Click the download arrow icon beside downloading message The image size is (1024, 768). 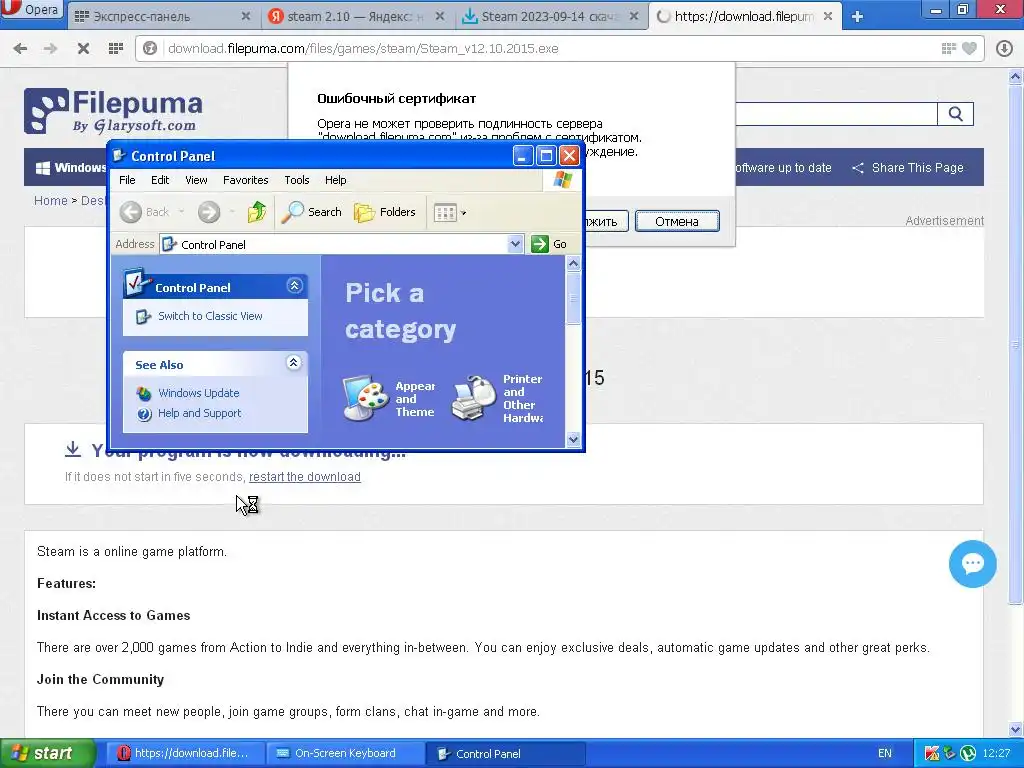(72, 449)
